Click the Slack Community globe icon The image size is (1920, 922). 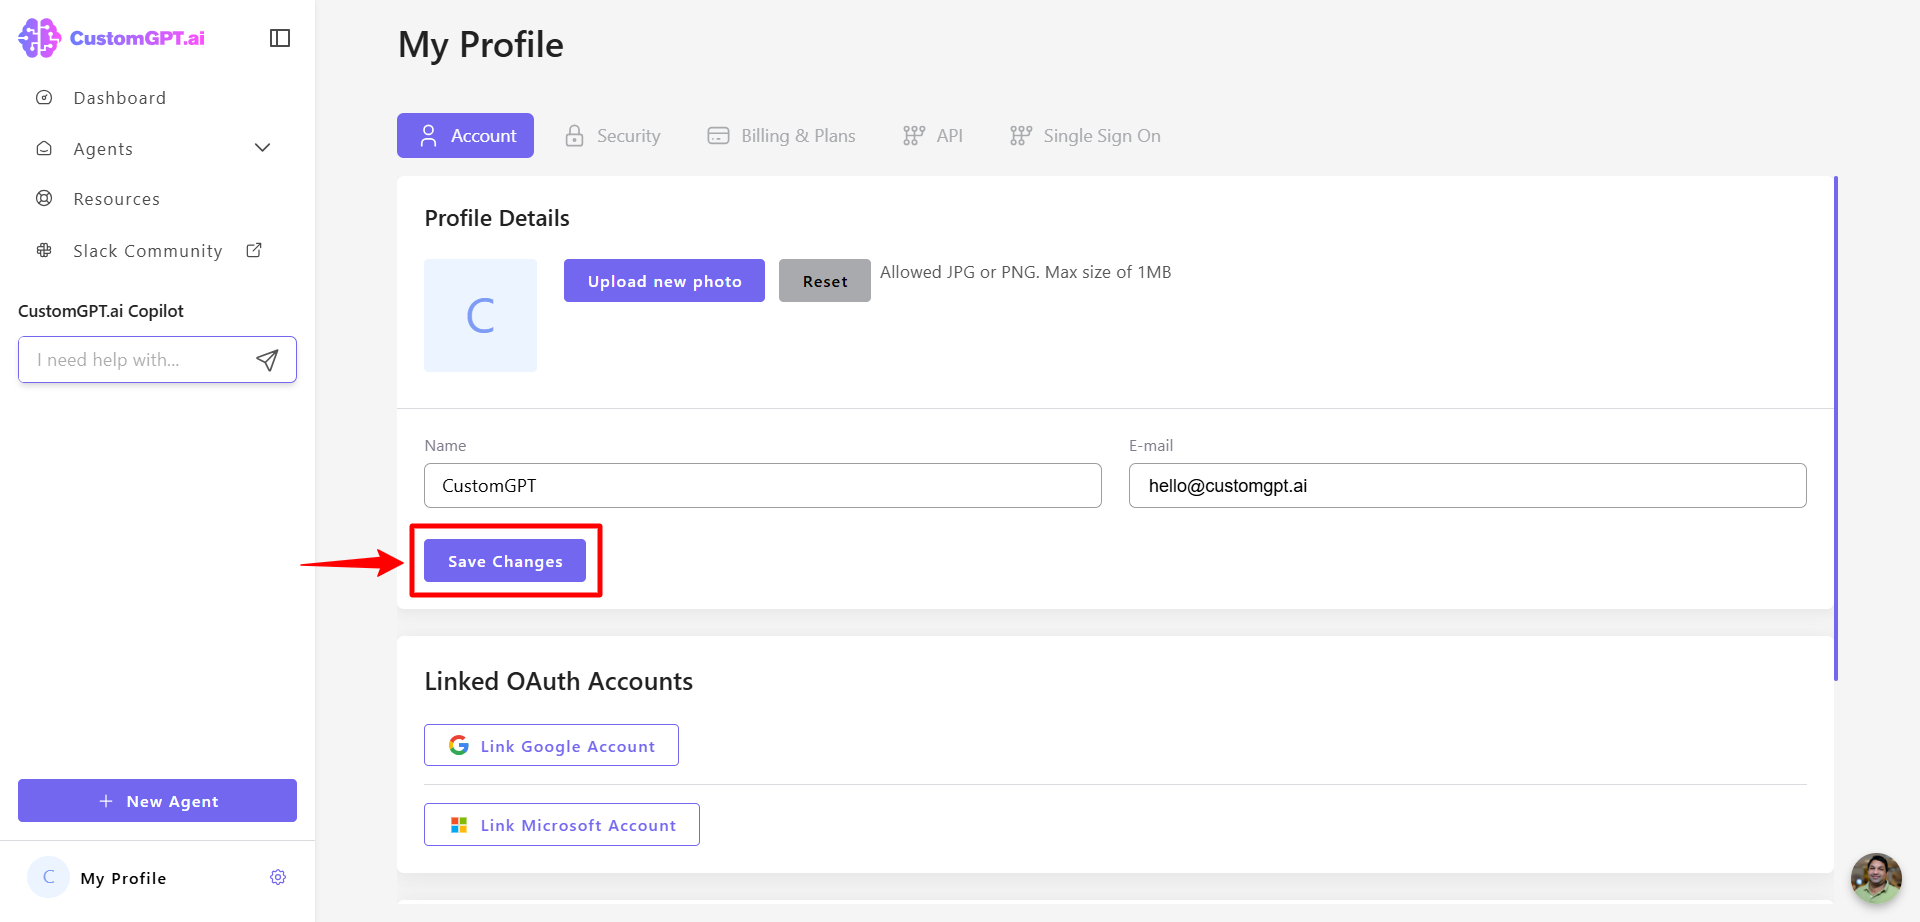[44, 250]
